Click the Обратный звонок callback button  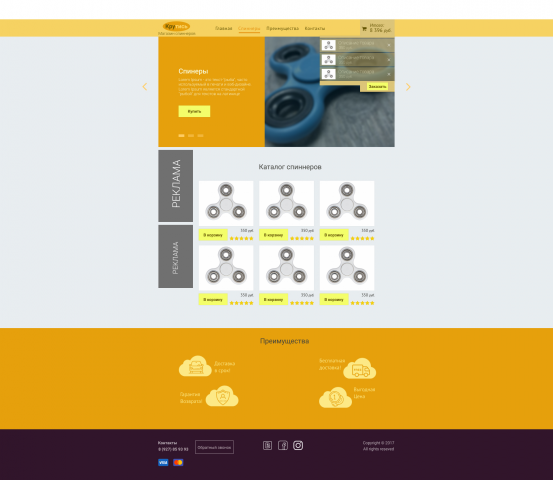coord(214,447)
